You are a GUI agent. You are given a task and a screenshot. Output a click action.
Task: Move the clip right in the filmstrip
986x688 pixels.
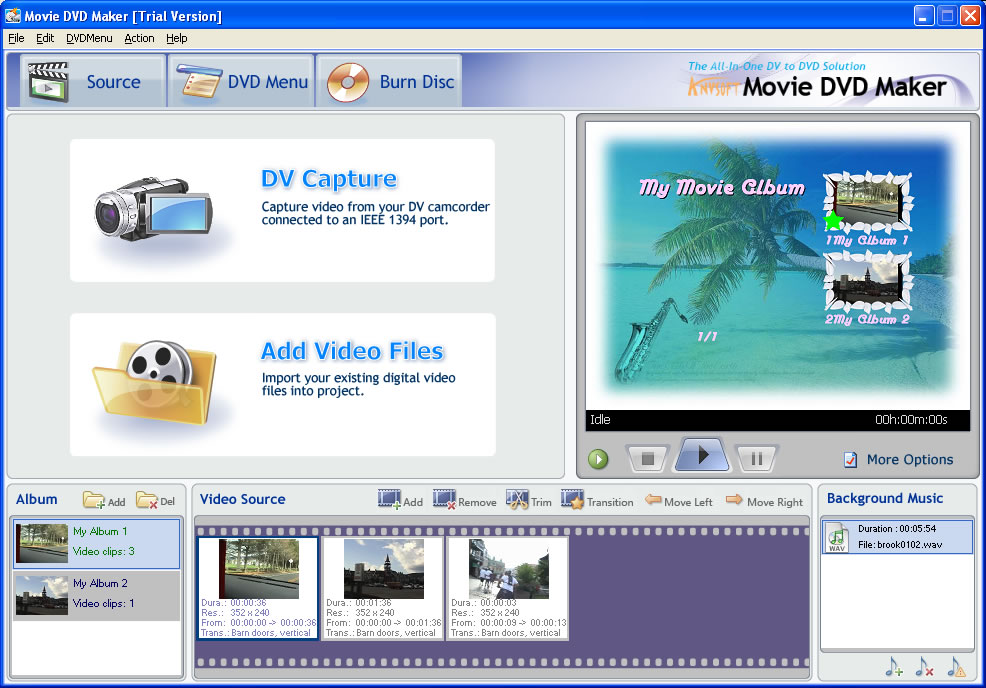click(x=764, y=501)
